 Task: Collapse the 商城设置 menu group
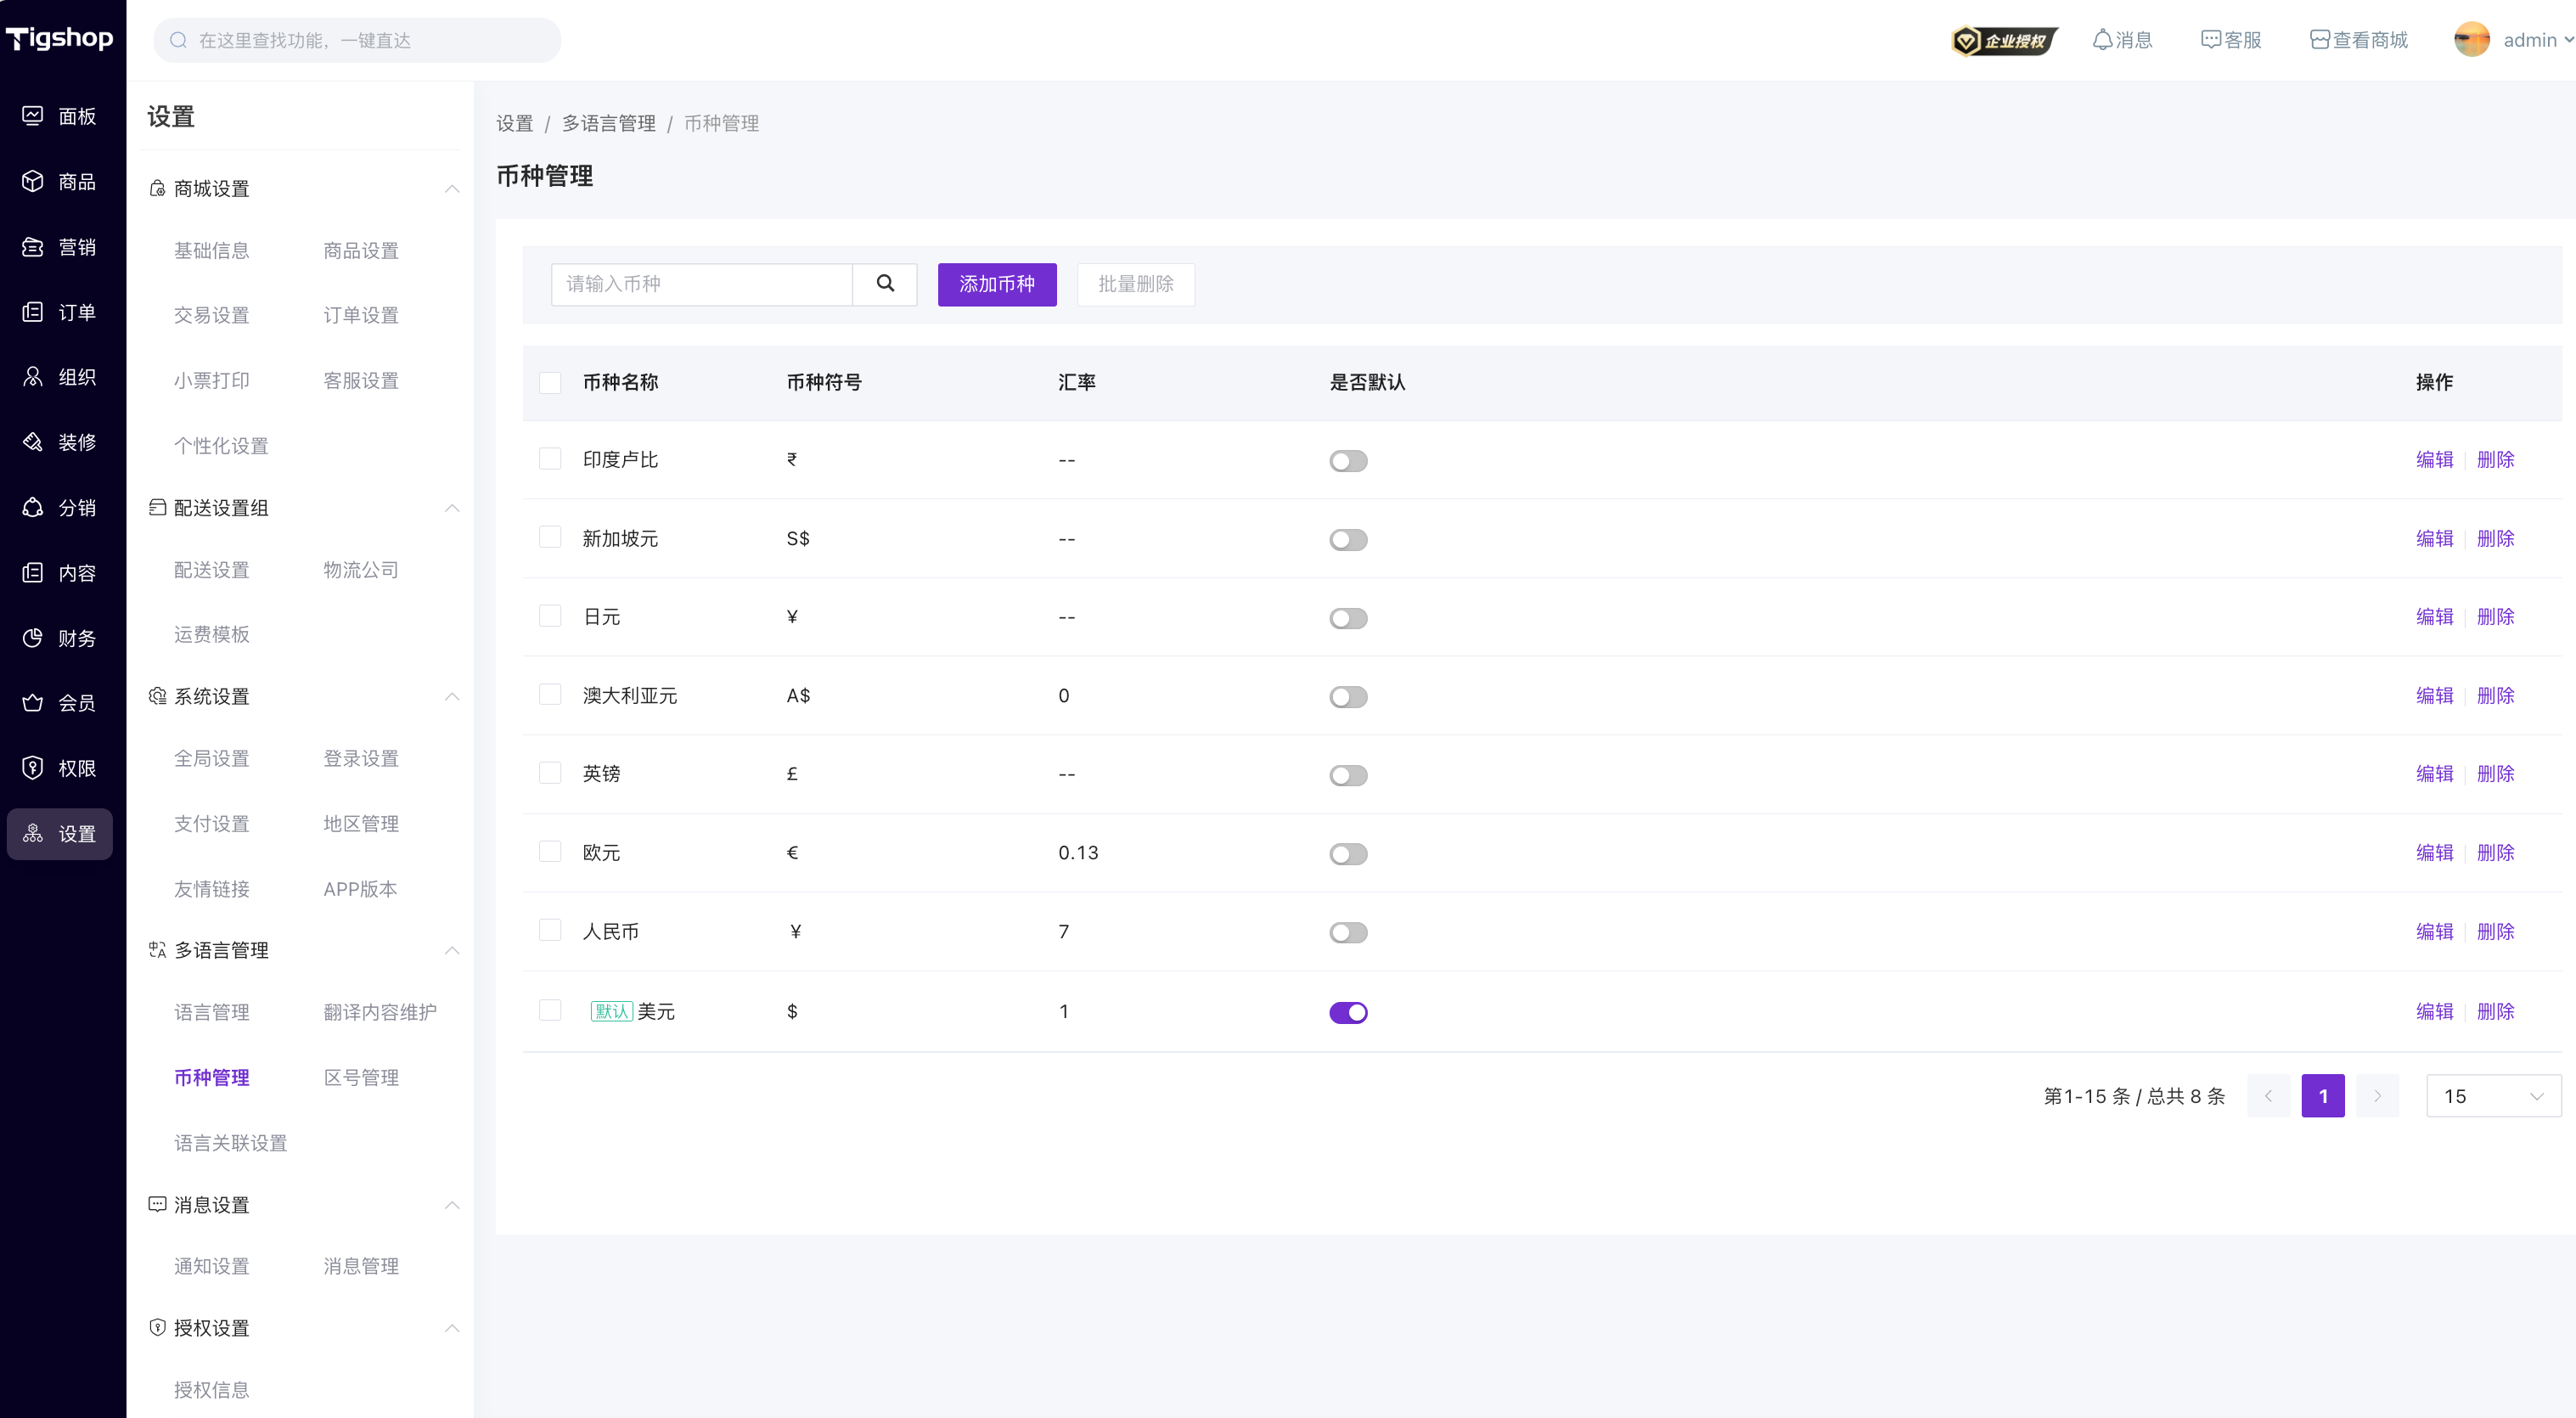[x=452, y=189]
